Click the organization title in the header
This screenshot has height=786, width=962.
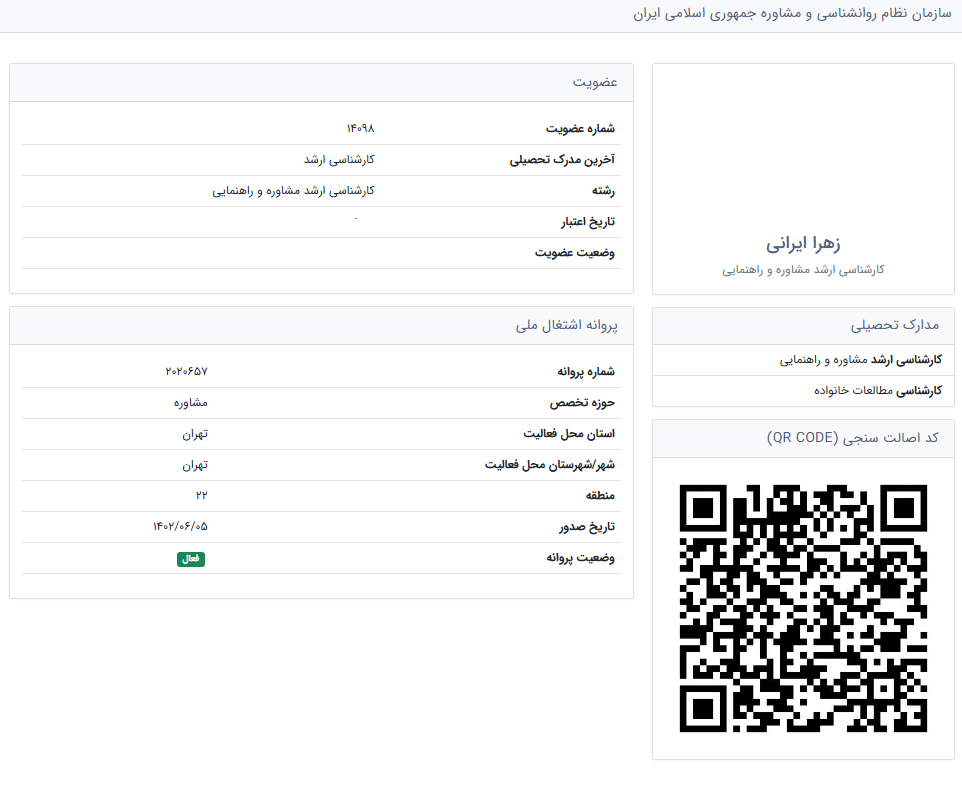pyautogui.click(x=792, y=14)
